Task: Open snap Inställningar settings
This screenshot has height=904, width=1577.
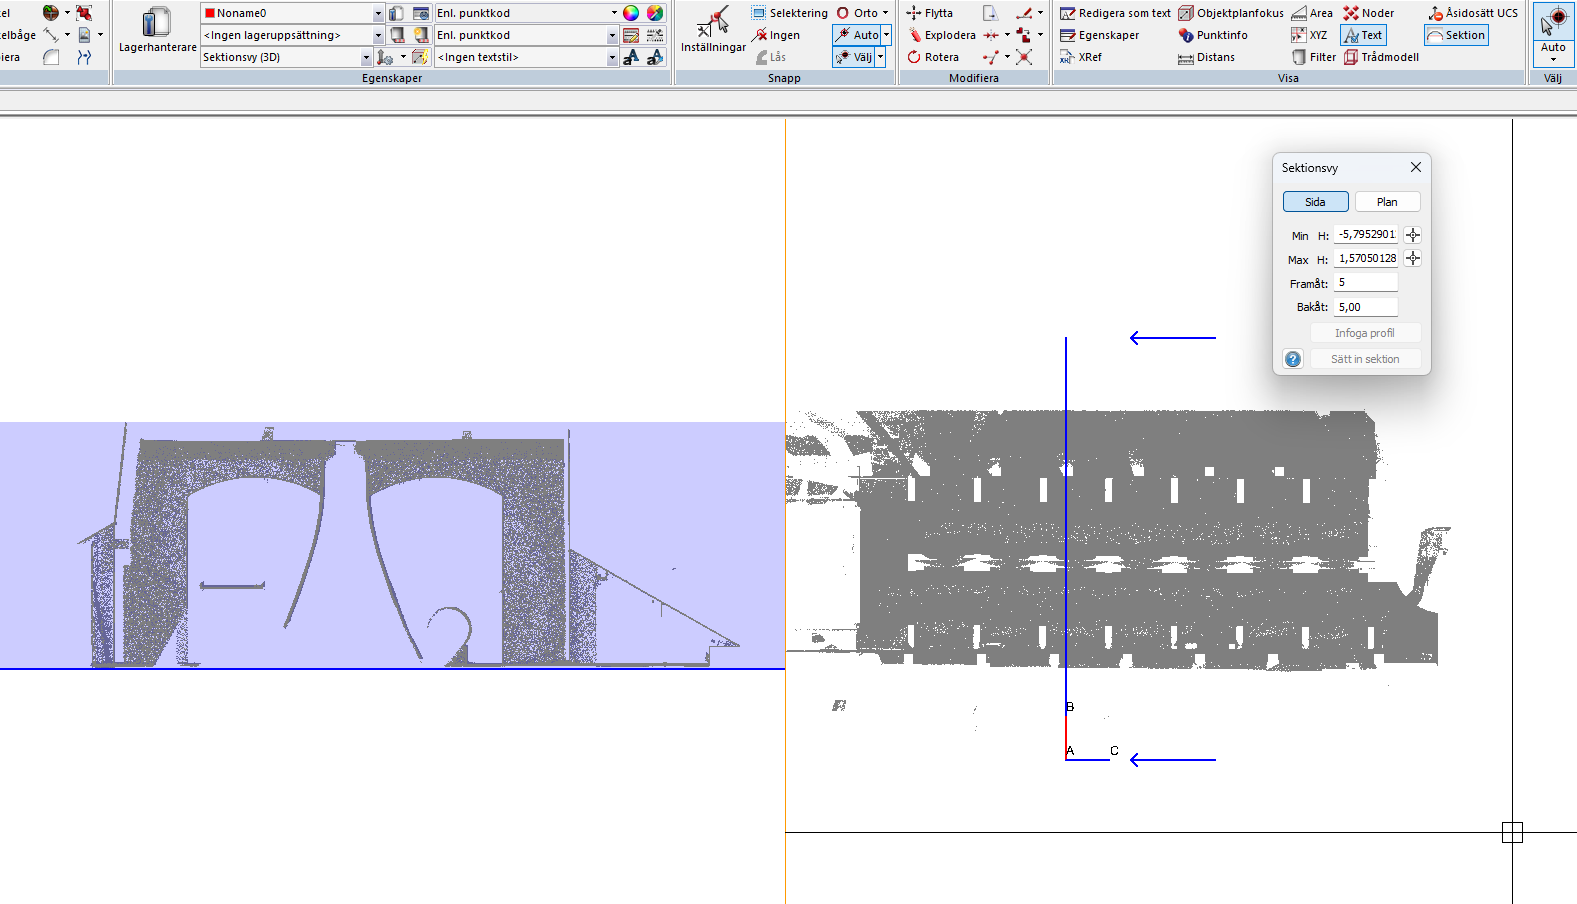Action: pos(713,30)
